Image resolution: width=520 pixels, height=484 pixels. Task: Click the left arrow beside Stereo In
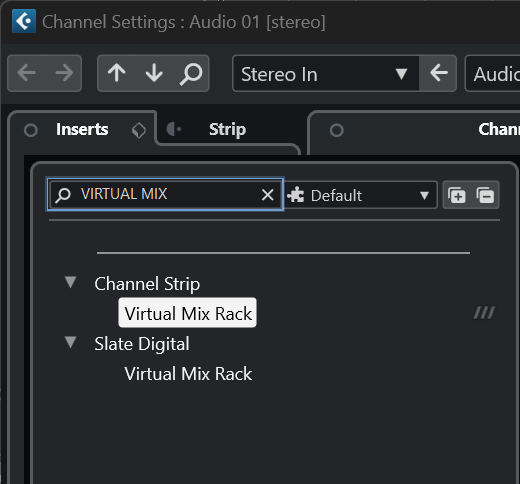tap(438, 73)
